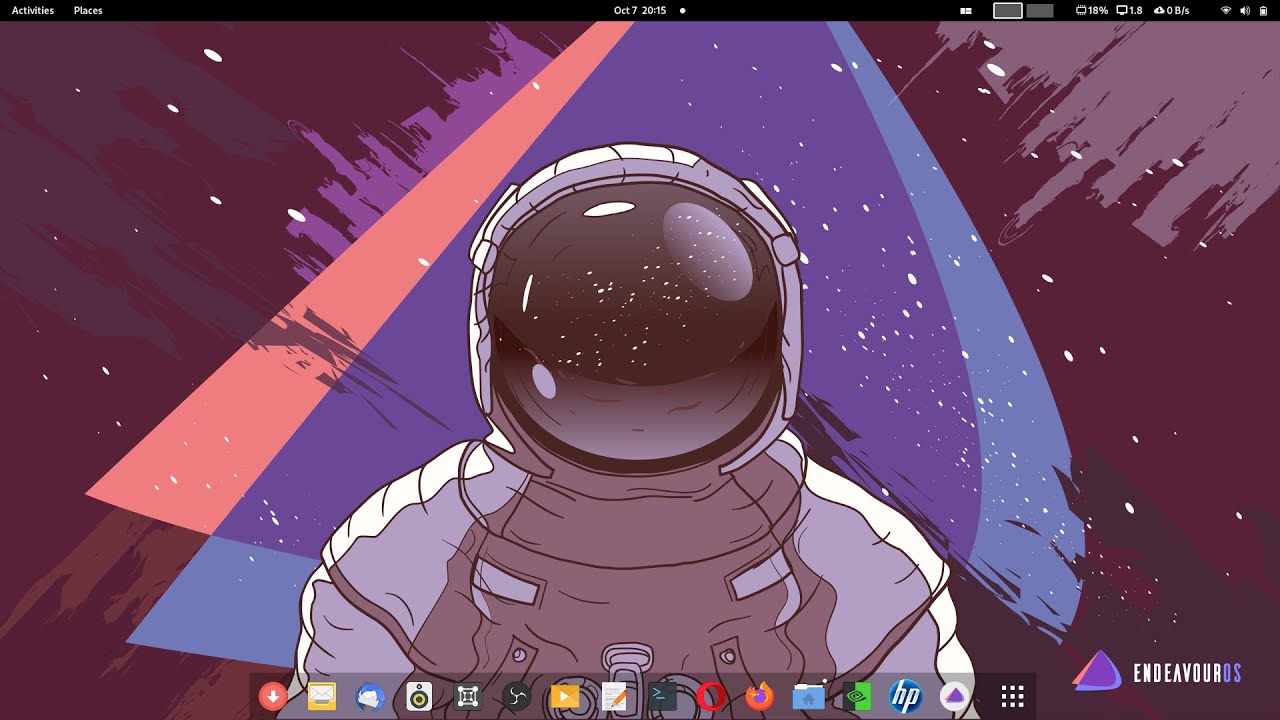Launch the speaker music player app
Image resolution: width=1280 pixels, height=720 pixels.
419,696
